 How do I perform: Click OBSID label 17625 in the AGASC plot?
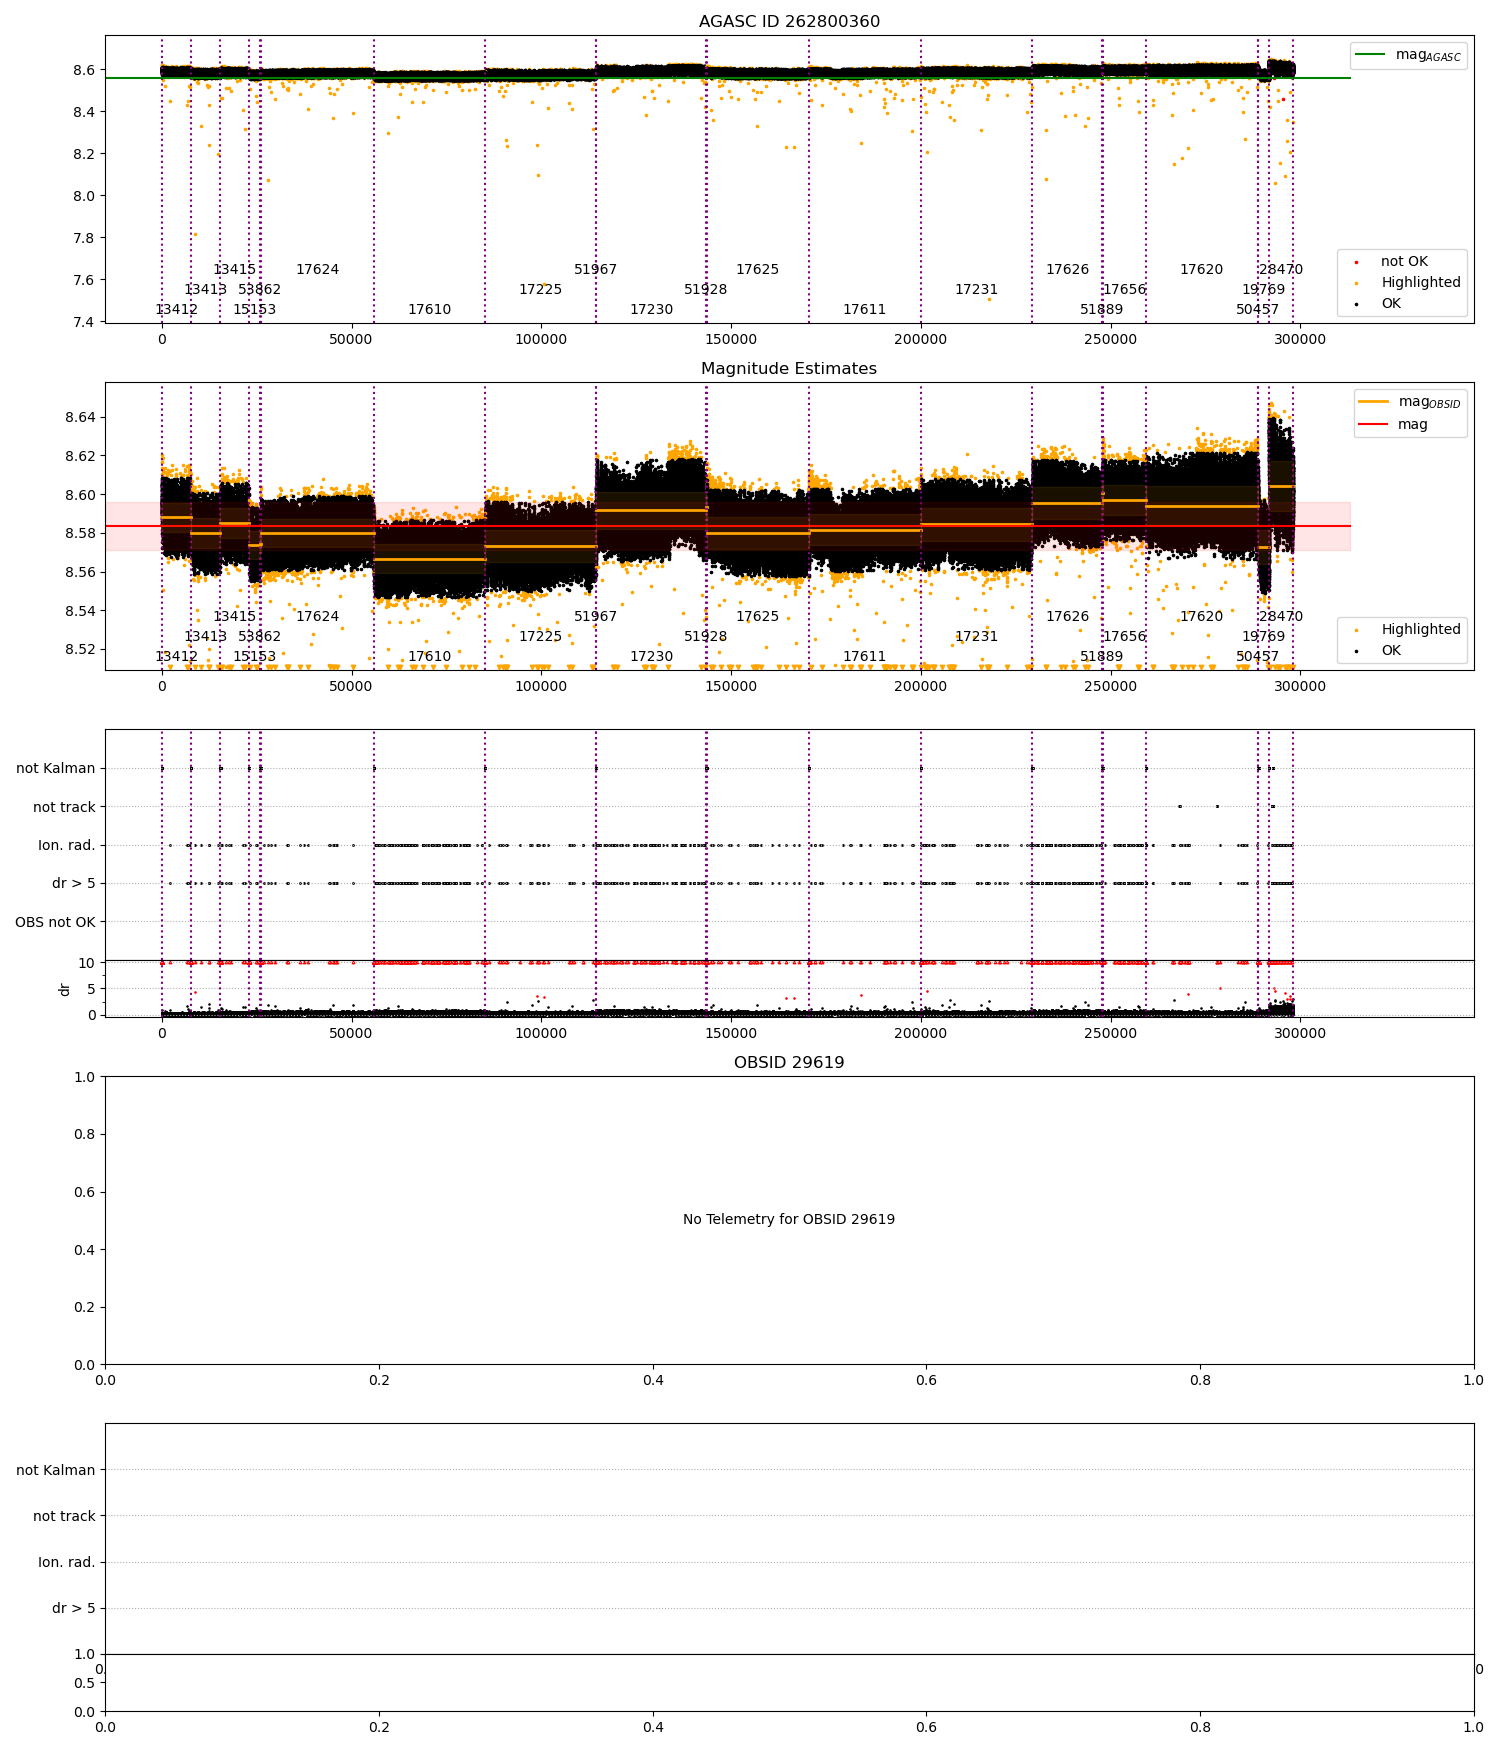pos(757,270)
